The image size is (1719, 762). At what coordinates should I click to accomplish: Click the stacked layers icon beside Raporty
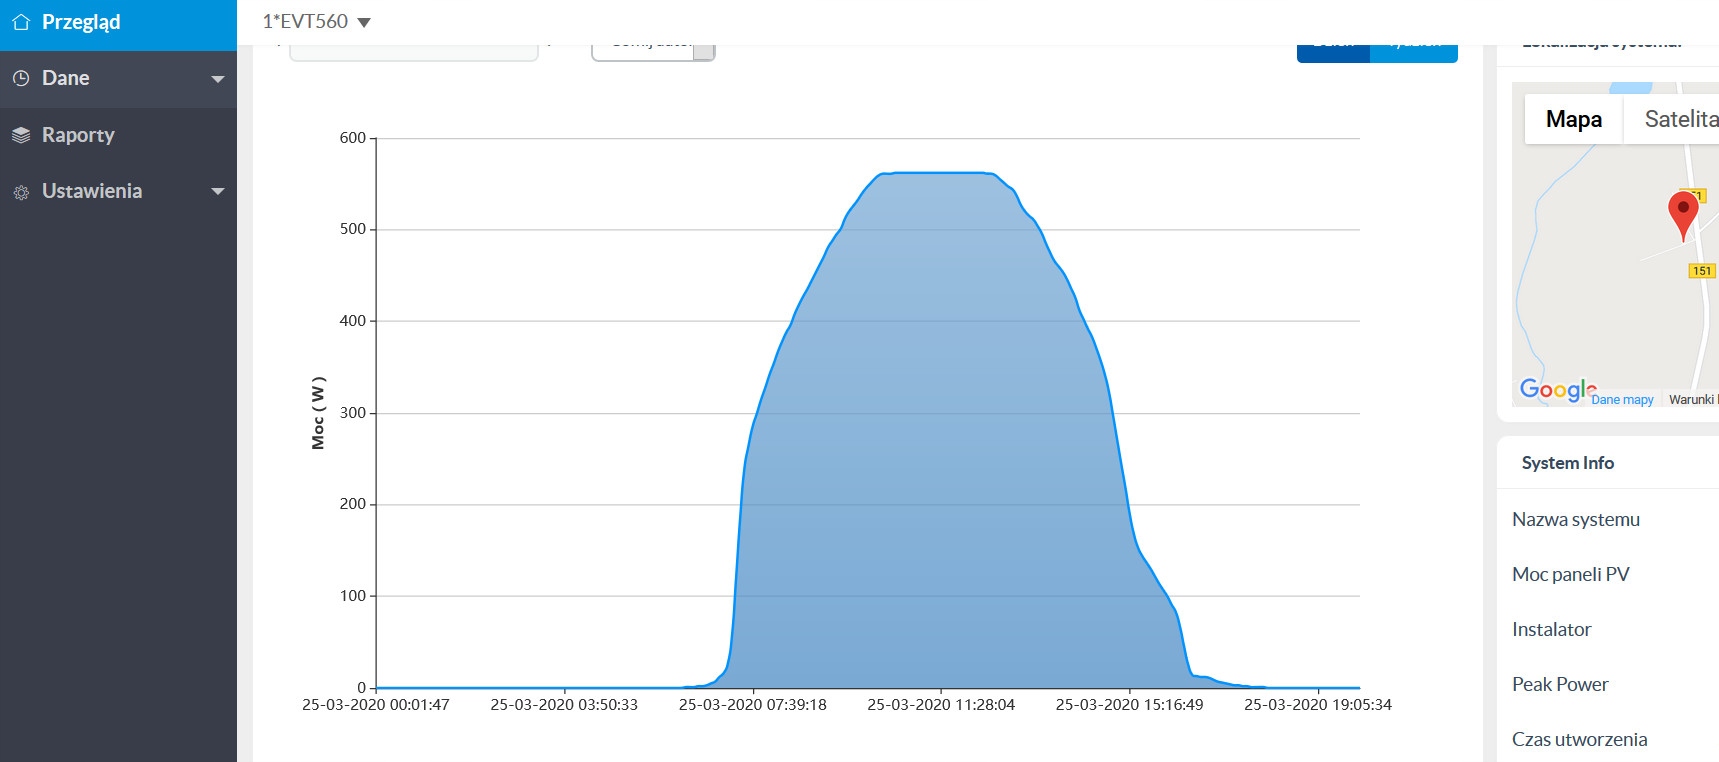click(21, 135)
